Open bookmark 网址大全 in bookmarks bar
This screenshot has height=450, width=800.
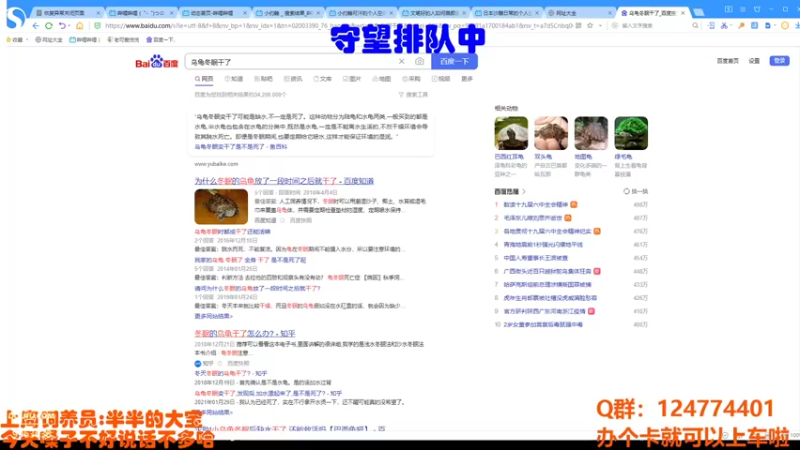(48, 39)
